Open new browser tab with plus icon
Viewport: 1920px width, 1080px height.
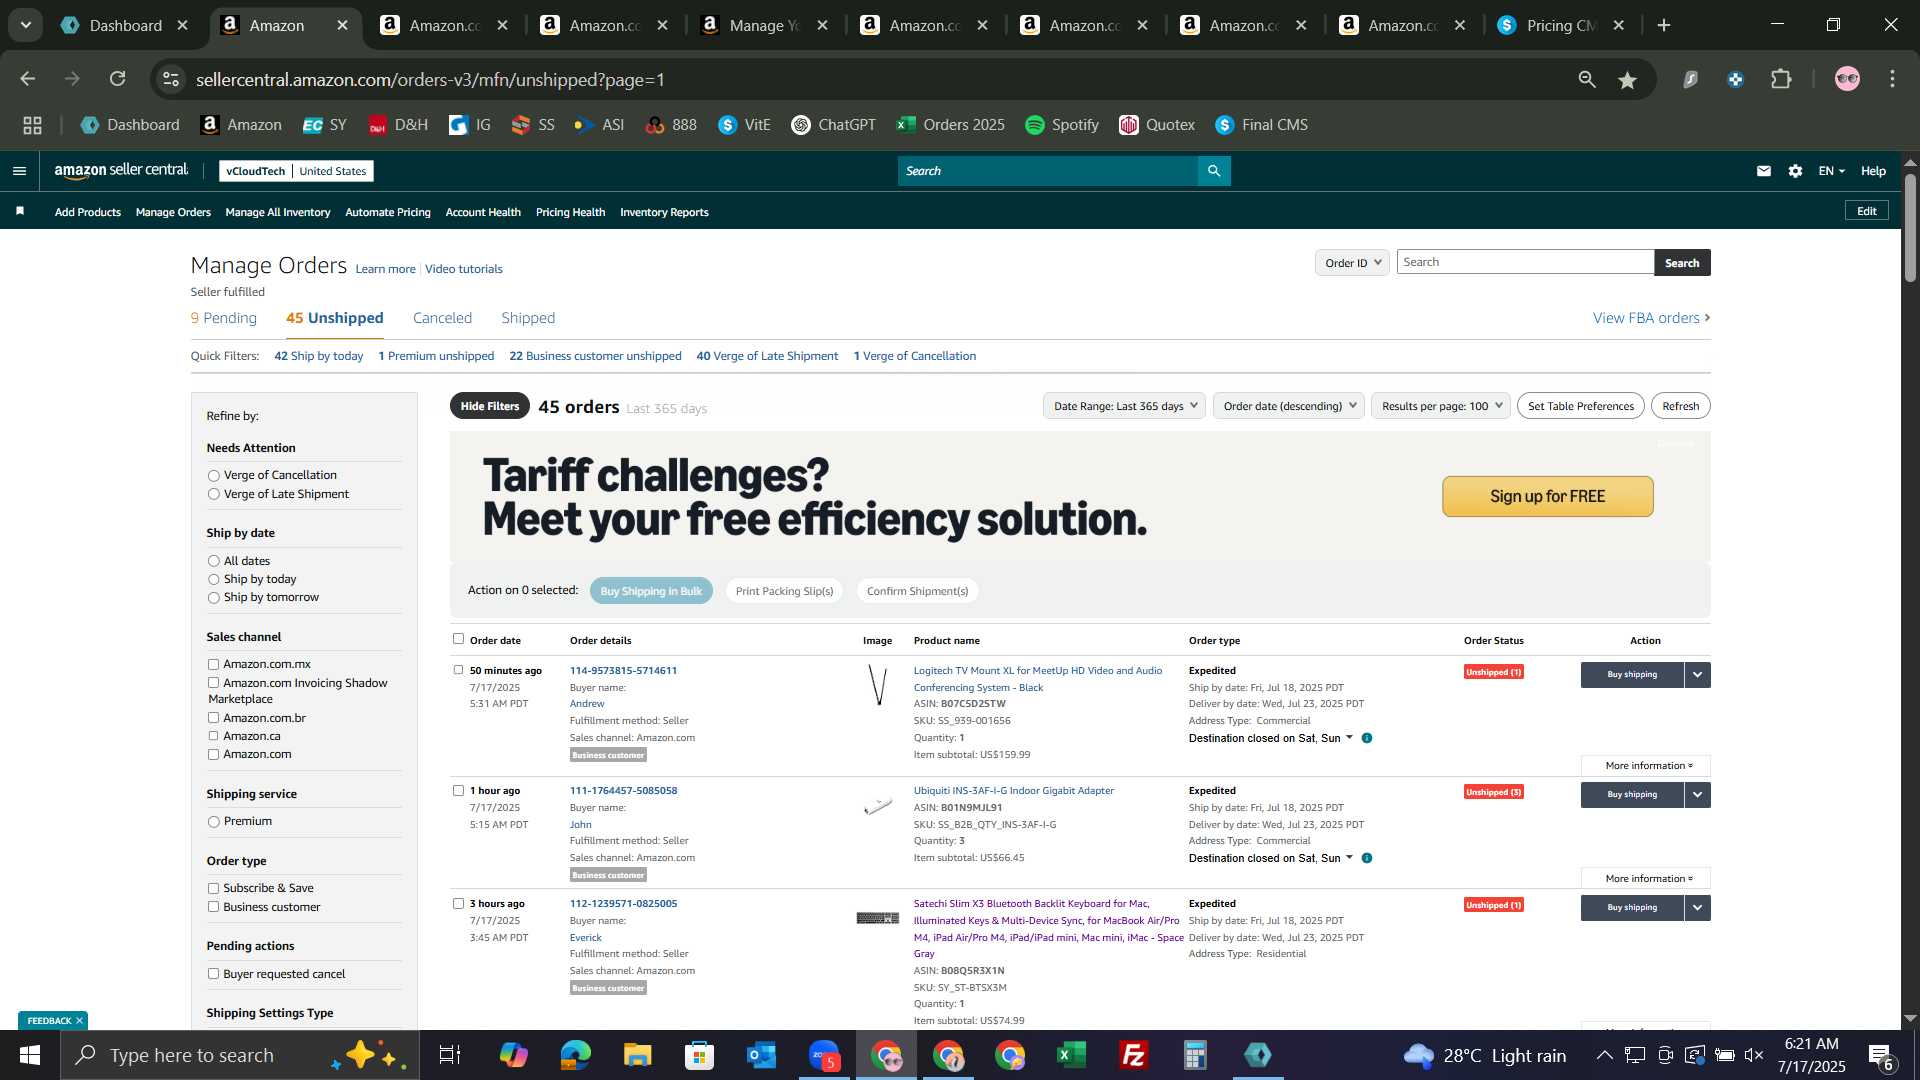pyautogui.click(x=1664, y=25)
